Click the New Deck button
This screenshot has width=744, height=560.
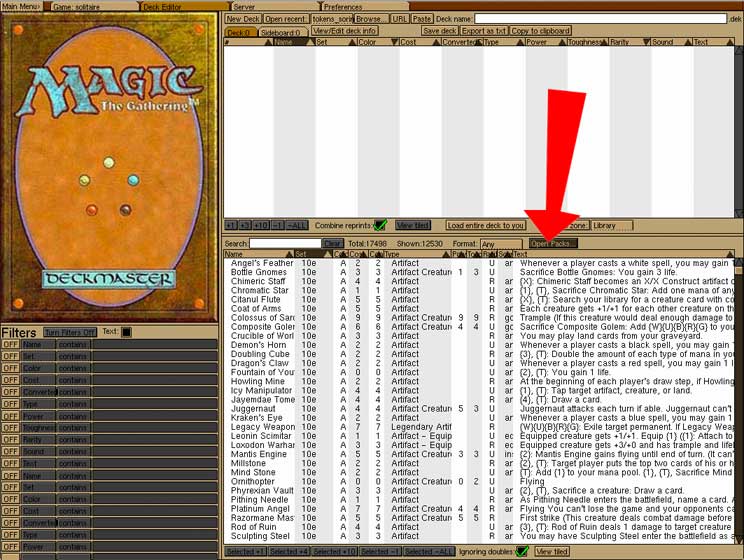pos(243,19)
